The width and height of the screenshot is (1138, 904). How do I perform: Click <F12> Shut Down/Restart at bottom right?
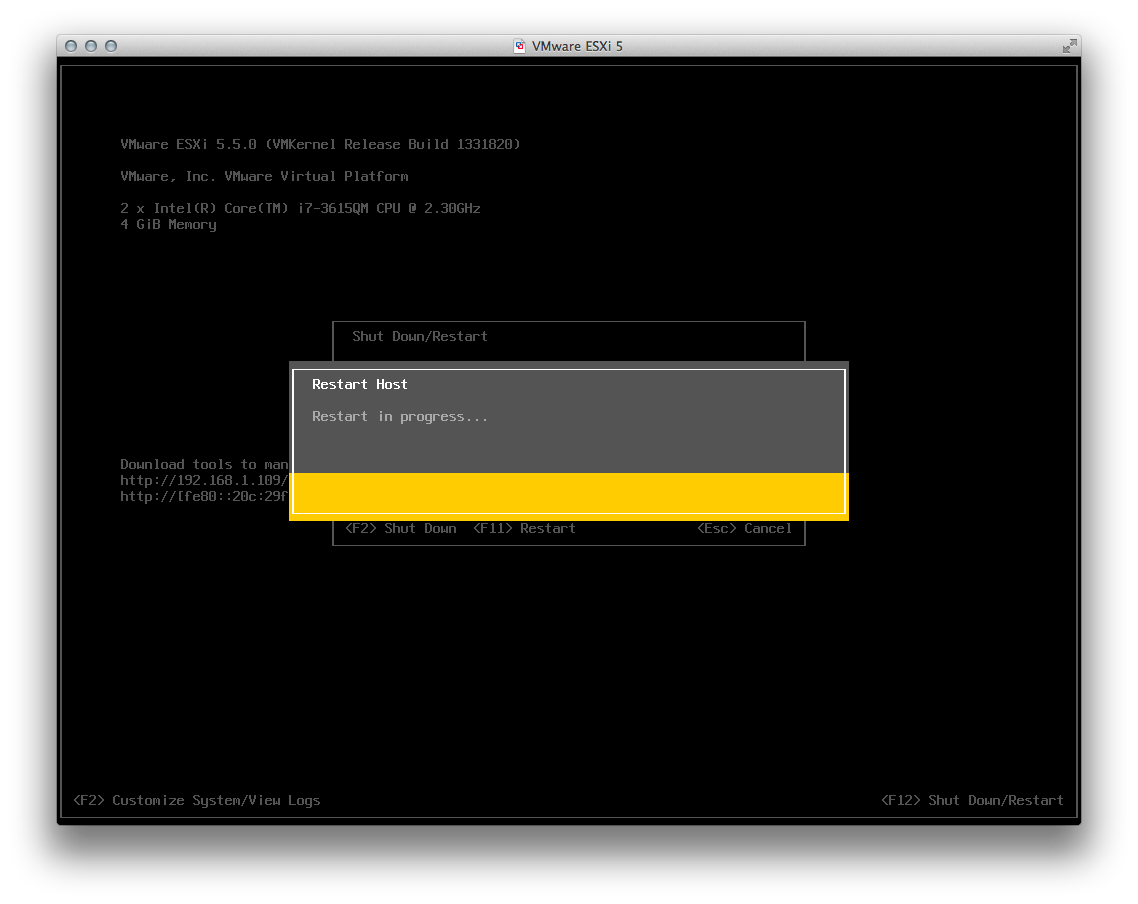(x=972, y=800)
